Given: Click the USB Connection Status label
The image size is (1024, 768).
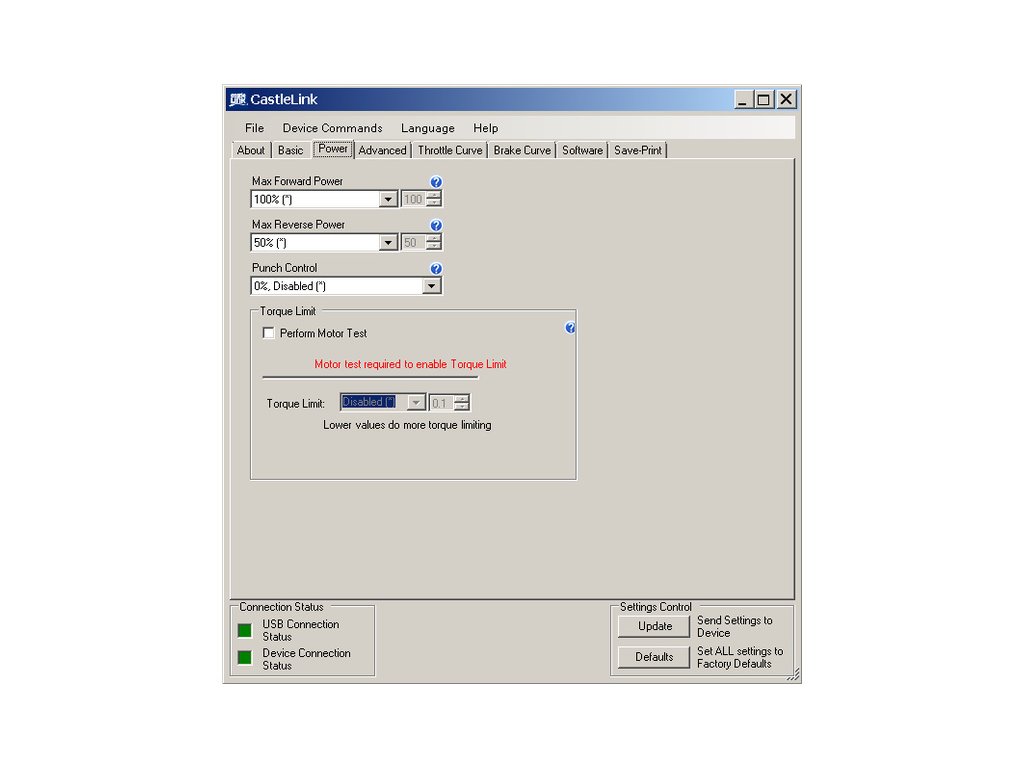Looking at the screenshot, I should click(300, 630).
